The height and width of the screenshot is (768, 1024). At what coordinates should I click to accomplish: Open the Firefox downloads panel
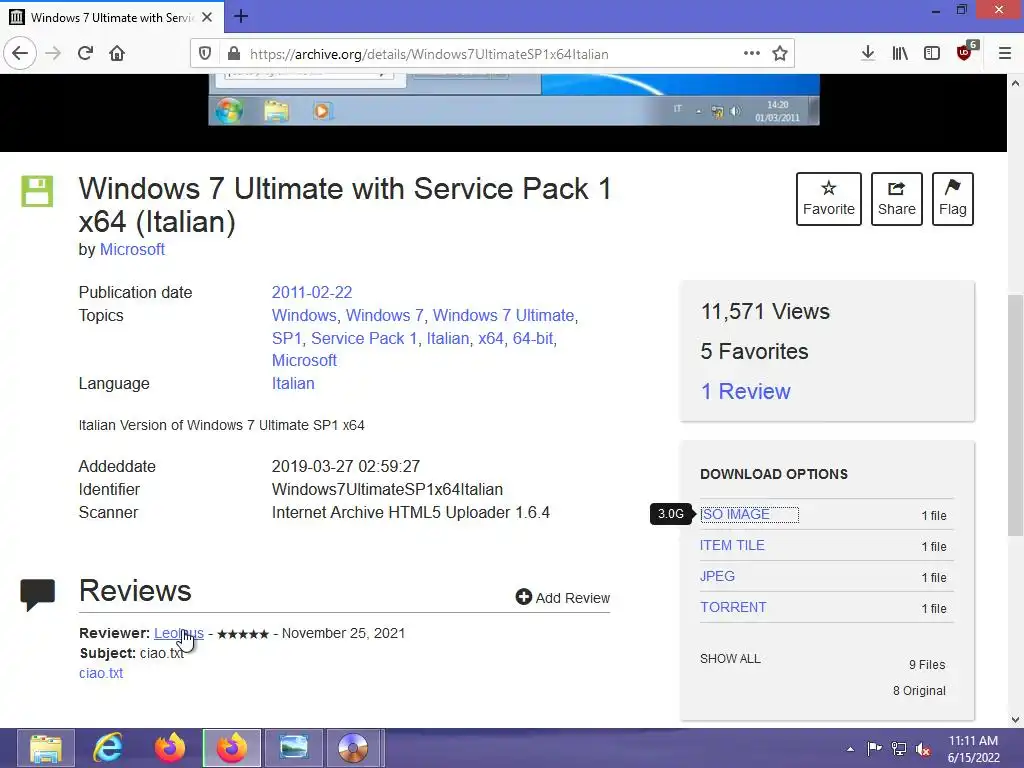point(867,53)
